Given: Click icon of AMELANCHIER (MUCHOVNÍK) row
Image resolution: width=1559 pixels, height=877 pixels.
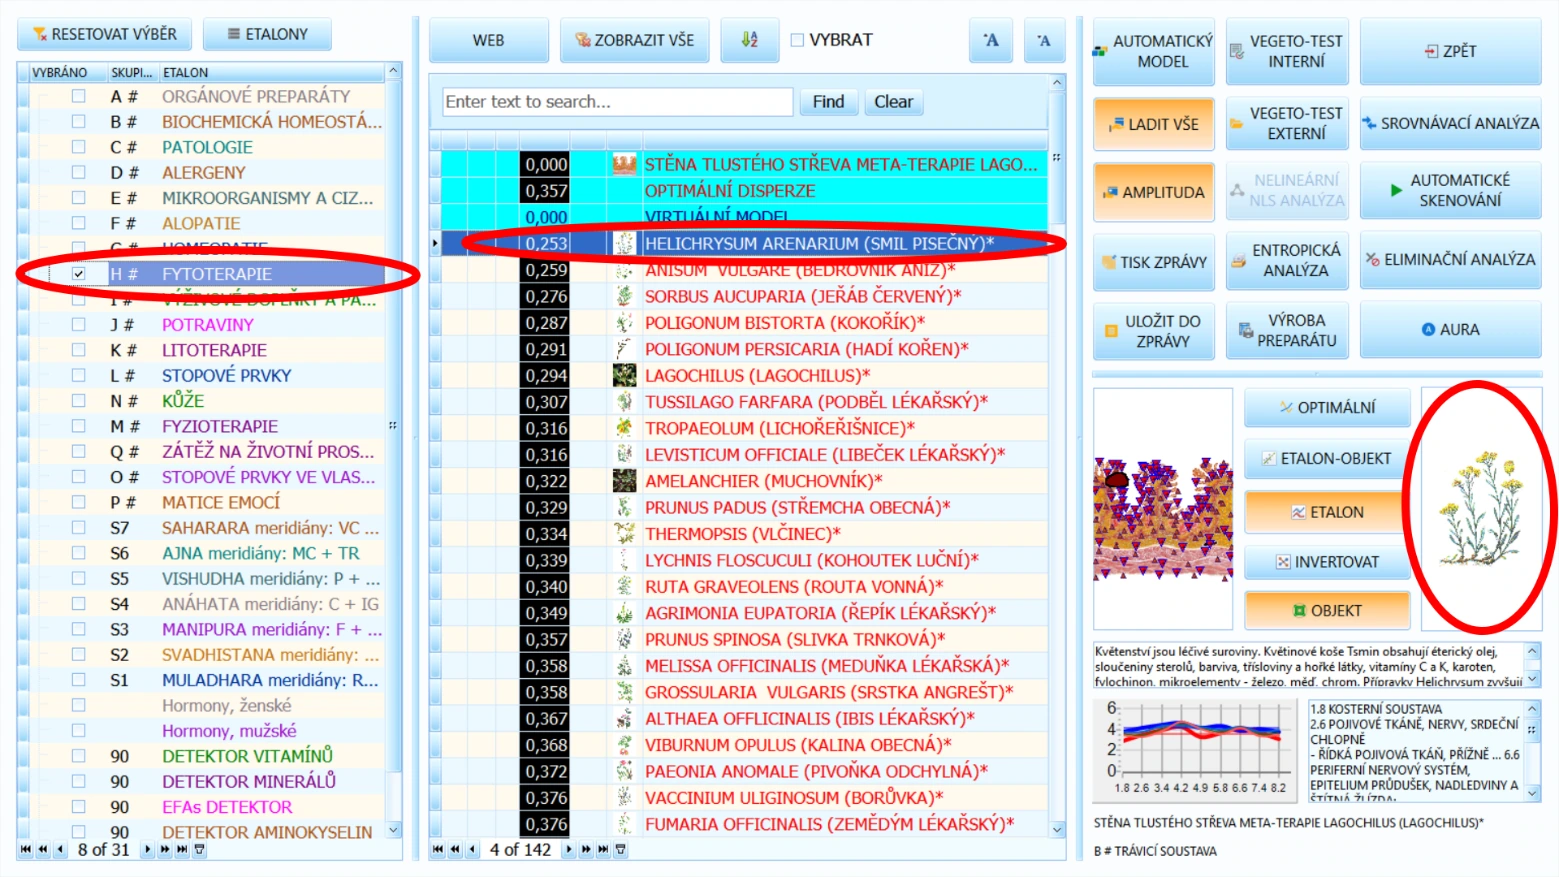Looking at the screenshot, I should coord(624,481).
